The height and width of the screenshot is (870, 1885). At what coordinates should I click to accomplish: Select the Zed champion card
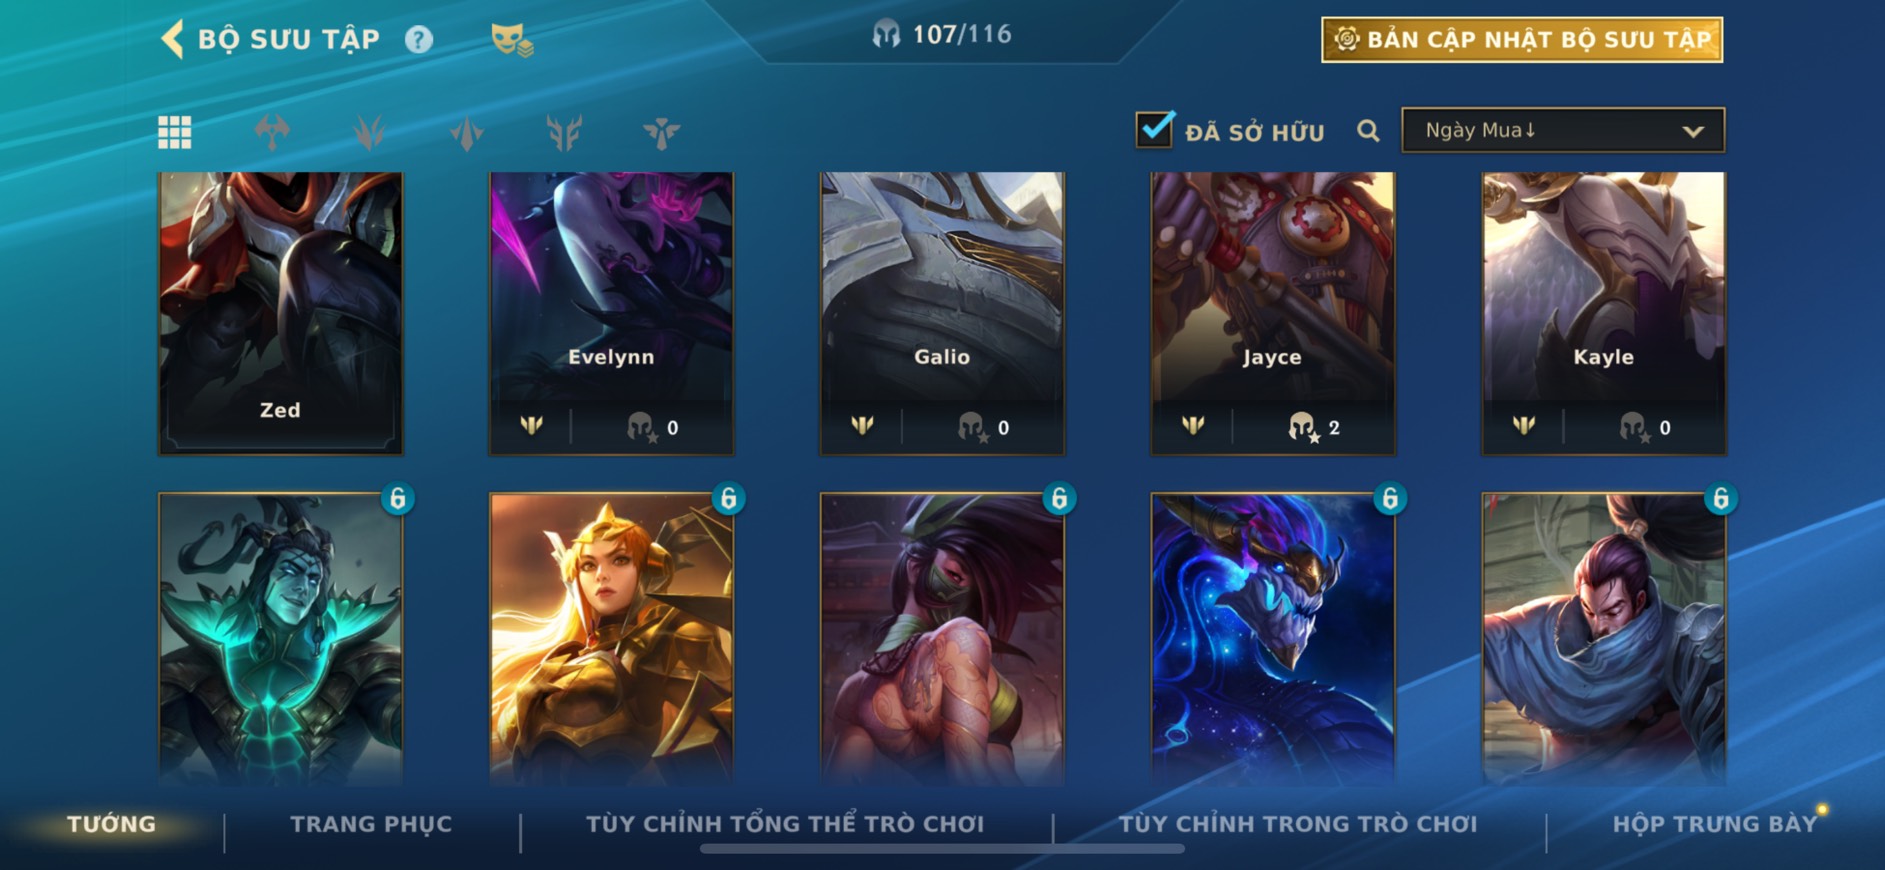pyautogui.click(x=281, y=313)
